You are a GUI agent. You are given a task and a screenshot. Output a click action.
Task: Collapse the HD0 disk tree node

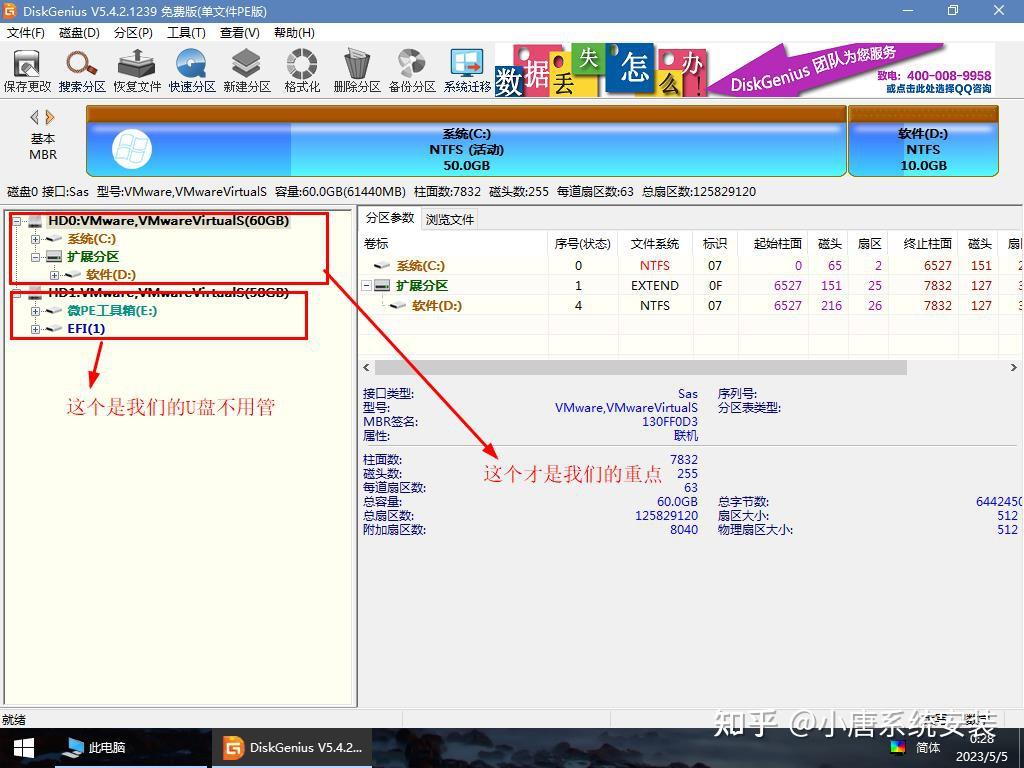pos(18,221)
